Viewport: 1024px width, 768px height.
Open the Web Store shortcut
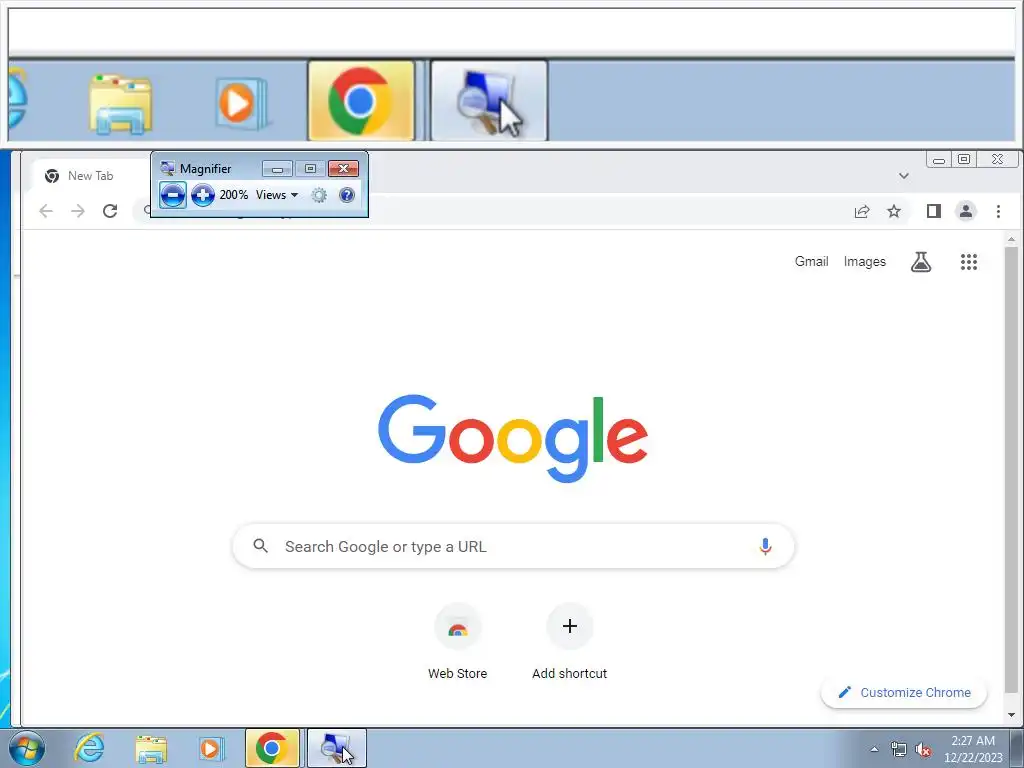(x=457, y=643)
